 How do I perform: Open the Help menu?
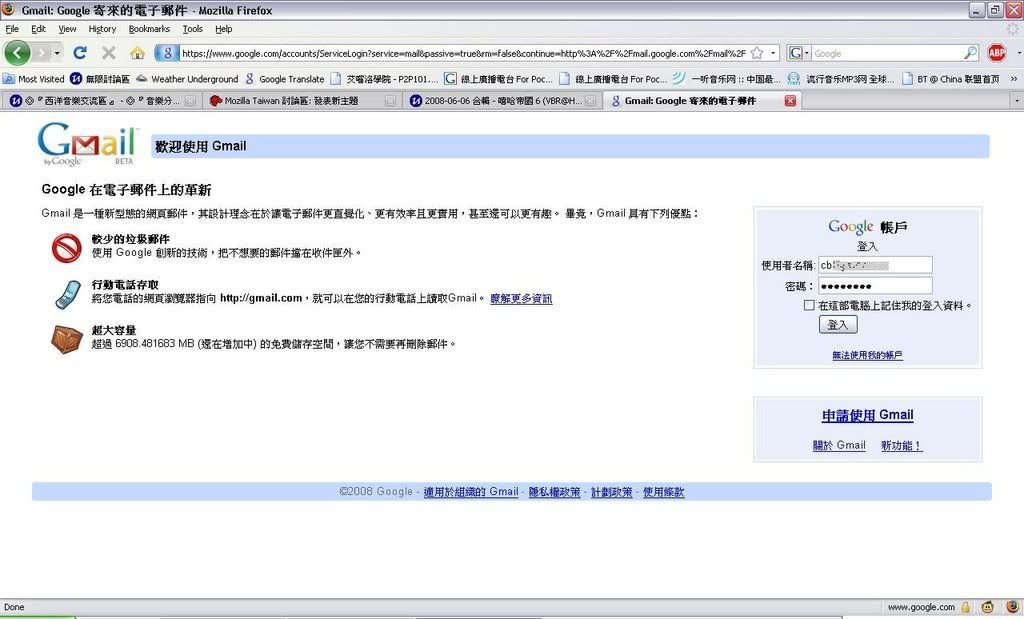223,29
